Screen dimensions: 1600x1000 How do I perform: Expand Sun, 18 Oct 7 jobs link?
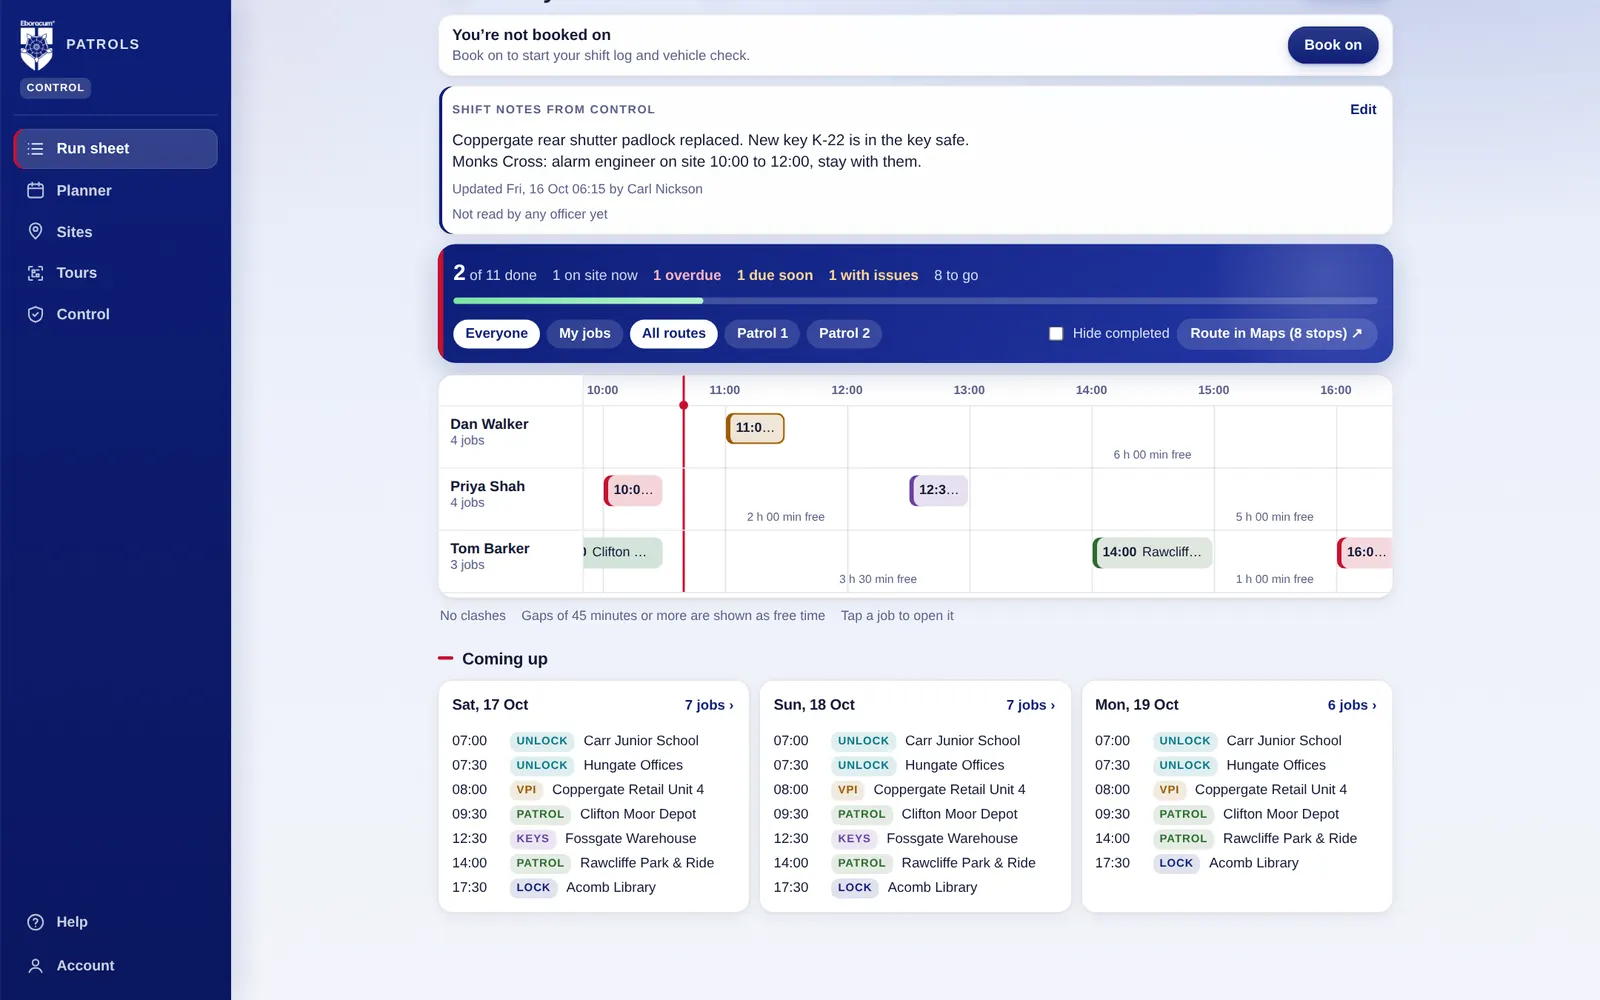click(x=1030, y=705)
